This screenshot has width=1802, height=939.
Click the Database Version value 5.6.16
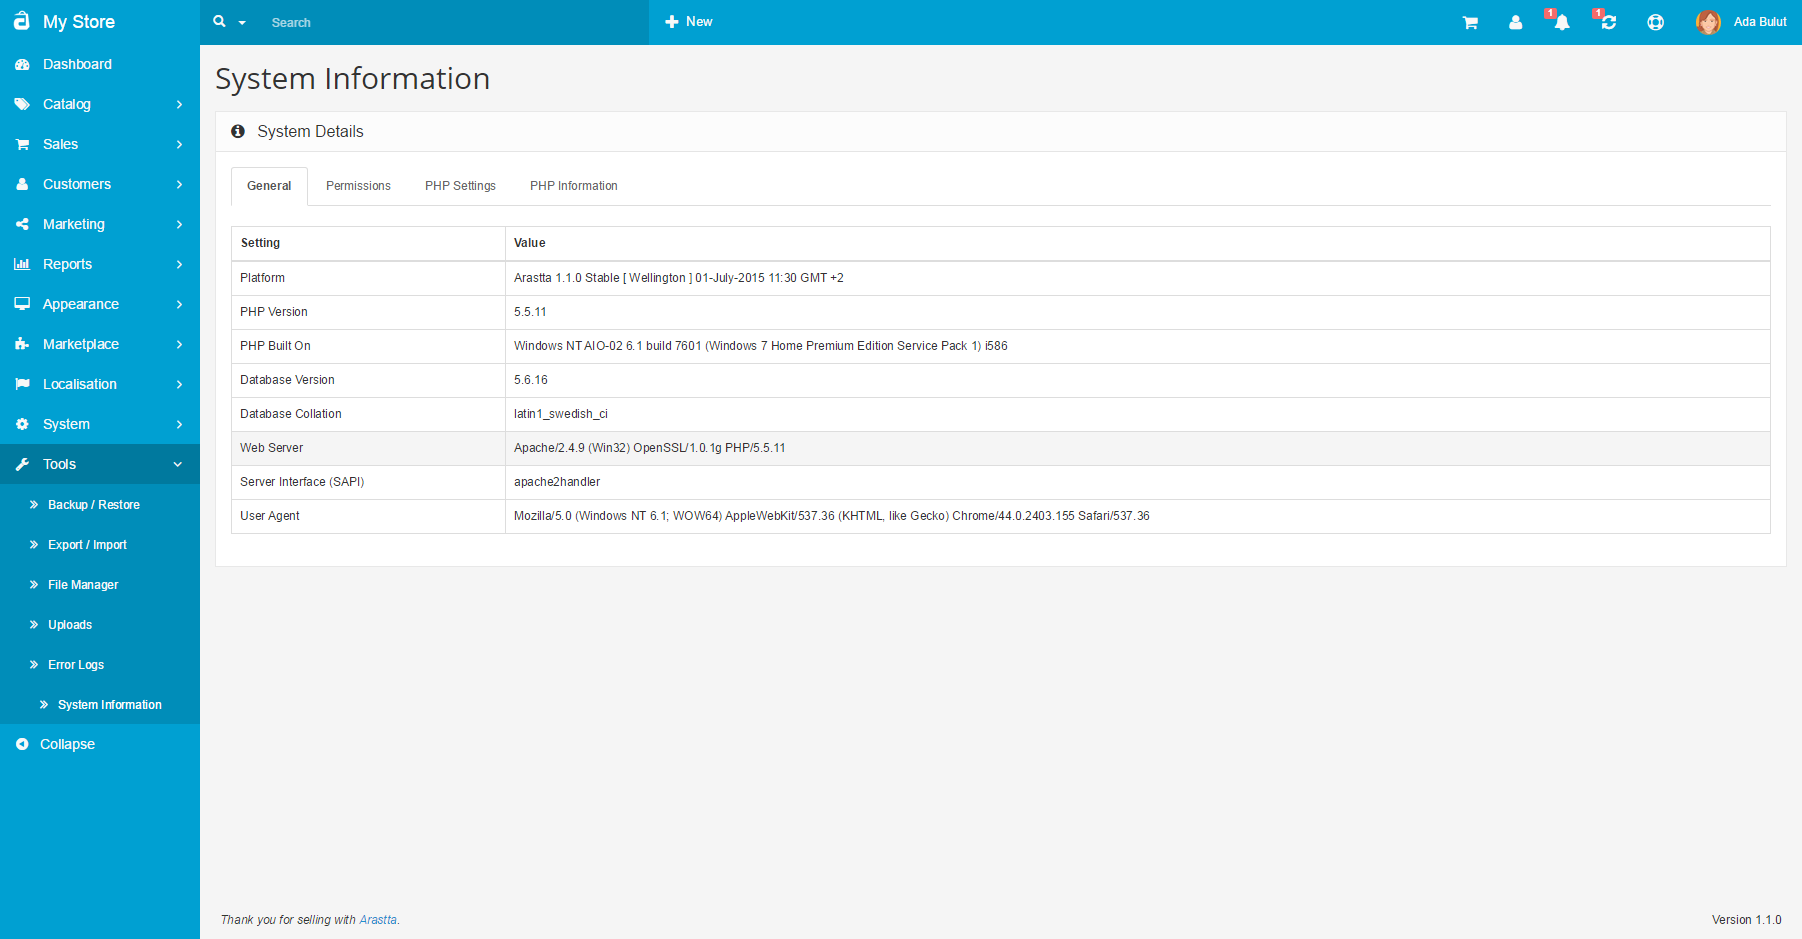[x=531, y=380]
